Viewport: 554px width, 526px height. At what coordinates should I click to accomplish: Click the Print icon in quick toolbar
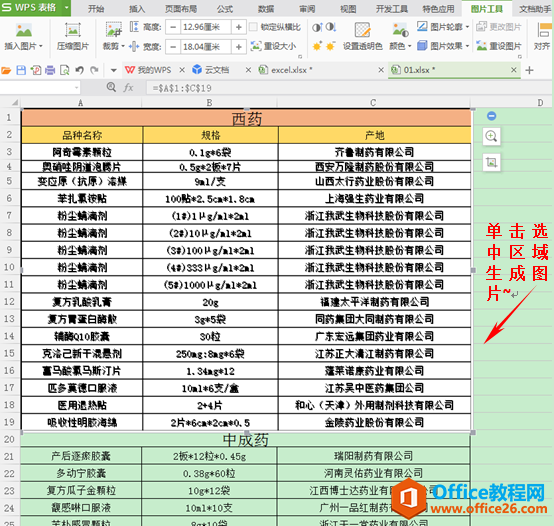click(50, 70)
